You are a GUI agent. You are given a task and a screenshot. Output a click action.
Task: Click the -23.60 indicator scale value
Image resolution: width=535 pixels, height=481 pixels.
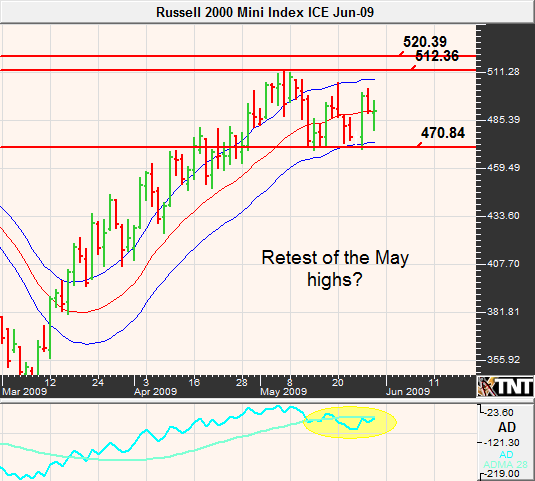[x=500, y=413]
